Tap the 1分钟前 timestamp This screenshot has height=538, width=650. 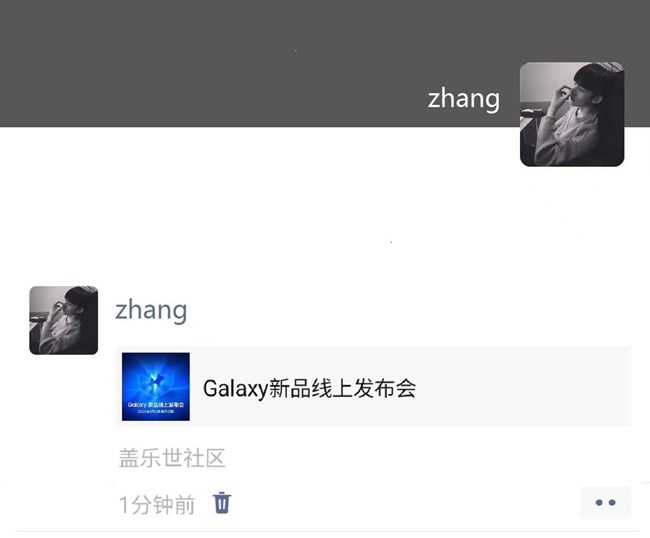coord(157,504)
